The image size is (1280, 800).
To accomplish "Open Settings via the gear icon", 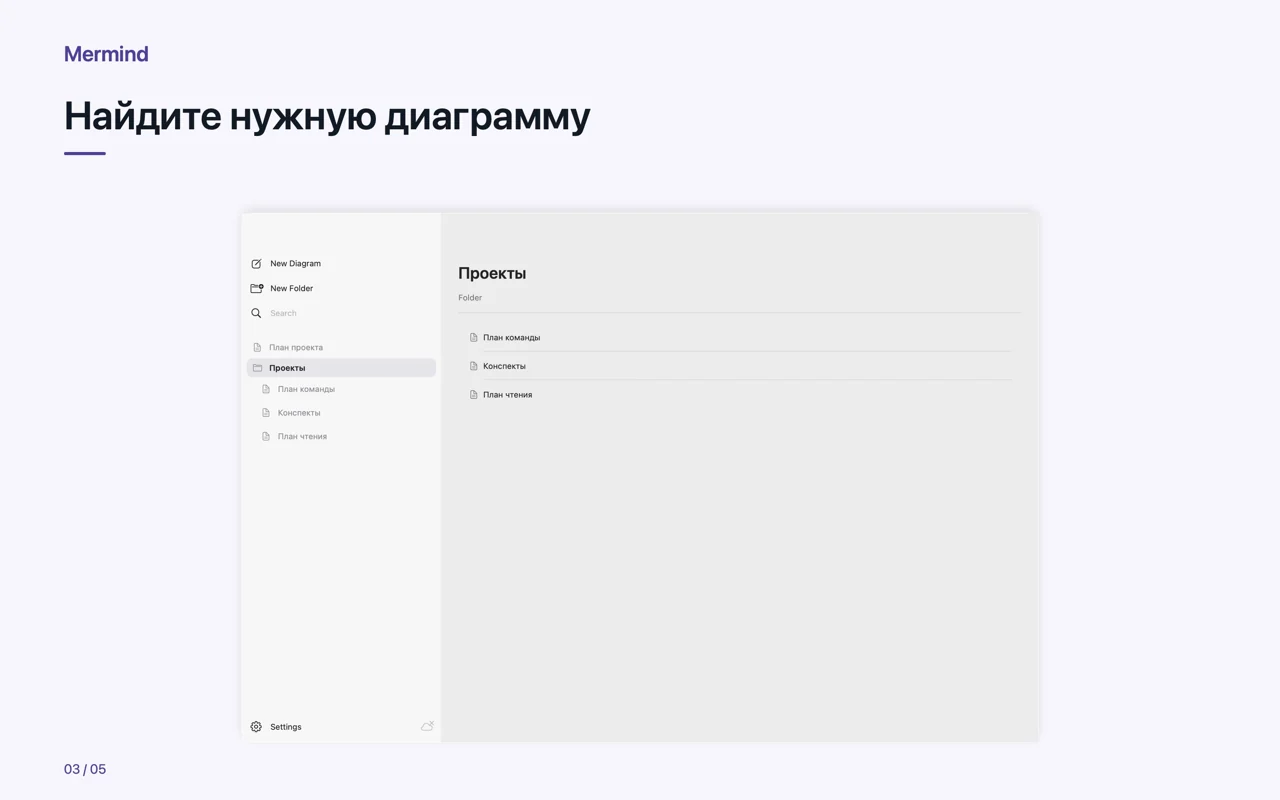I will pos(256,727).
